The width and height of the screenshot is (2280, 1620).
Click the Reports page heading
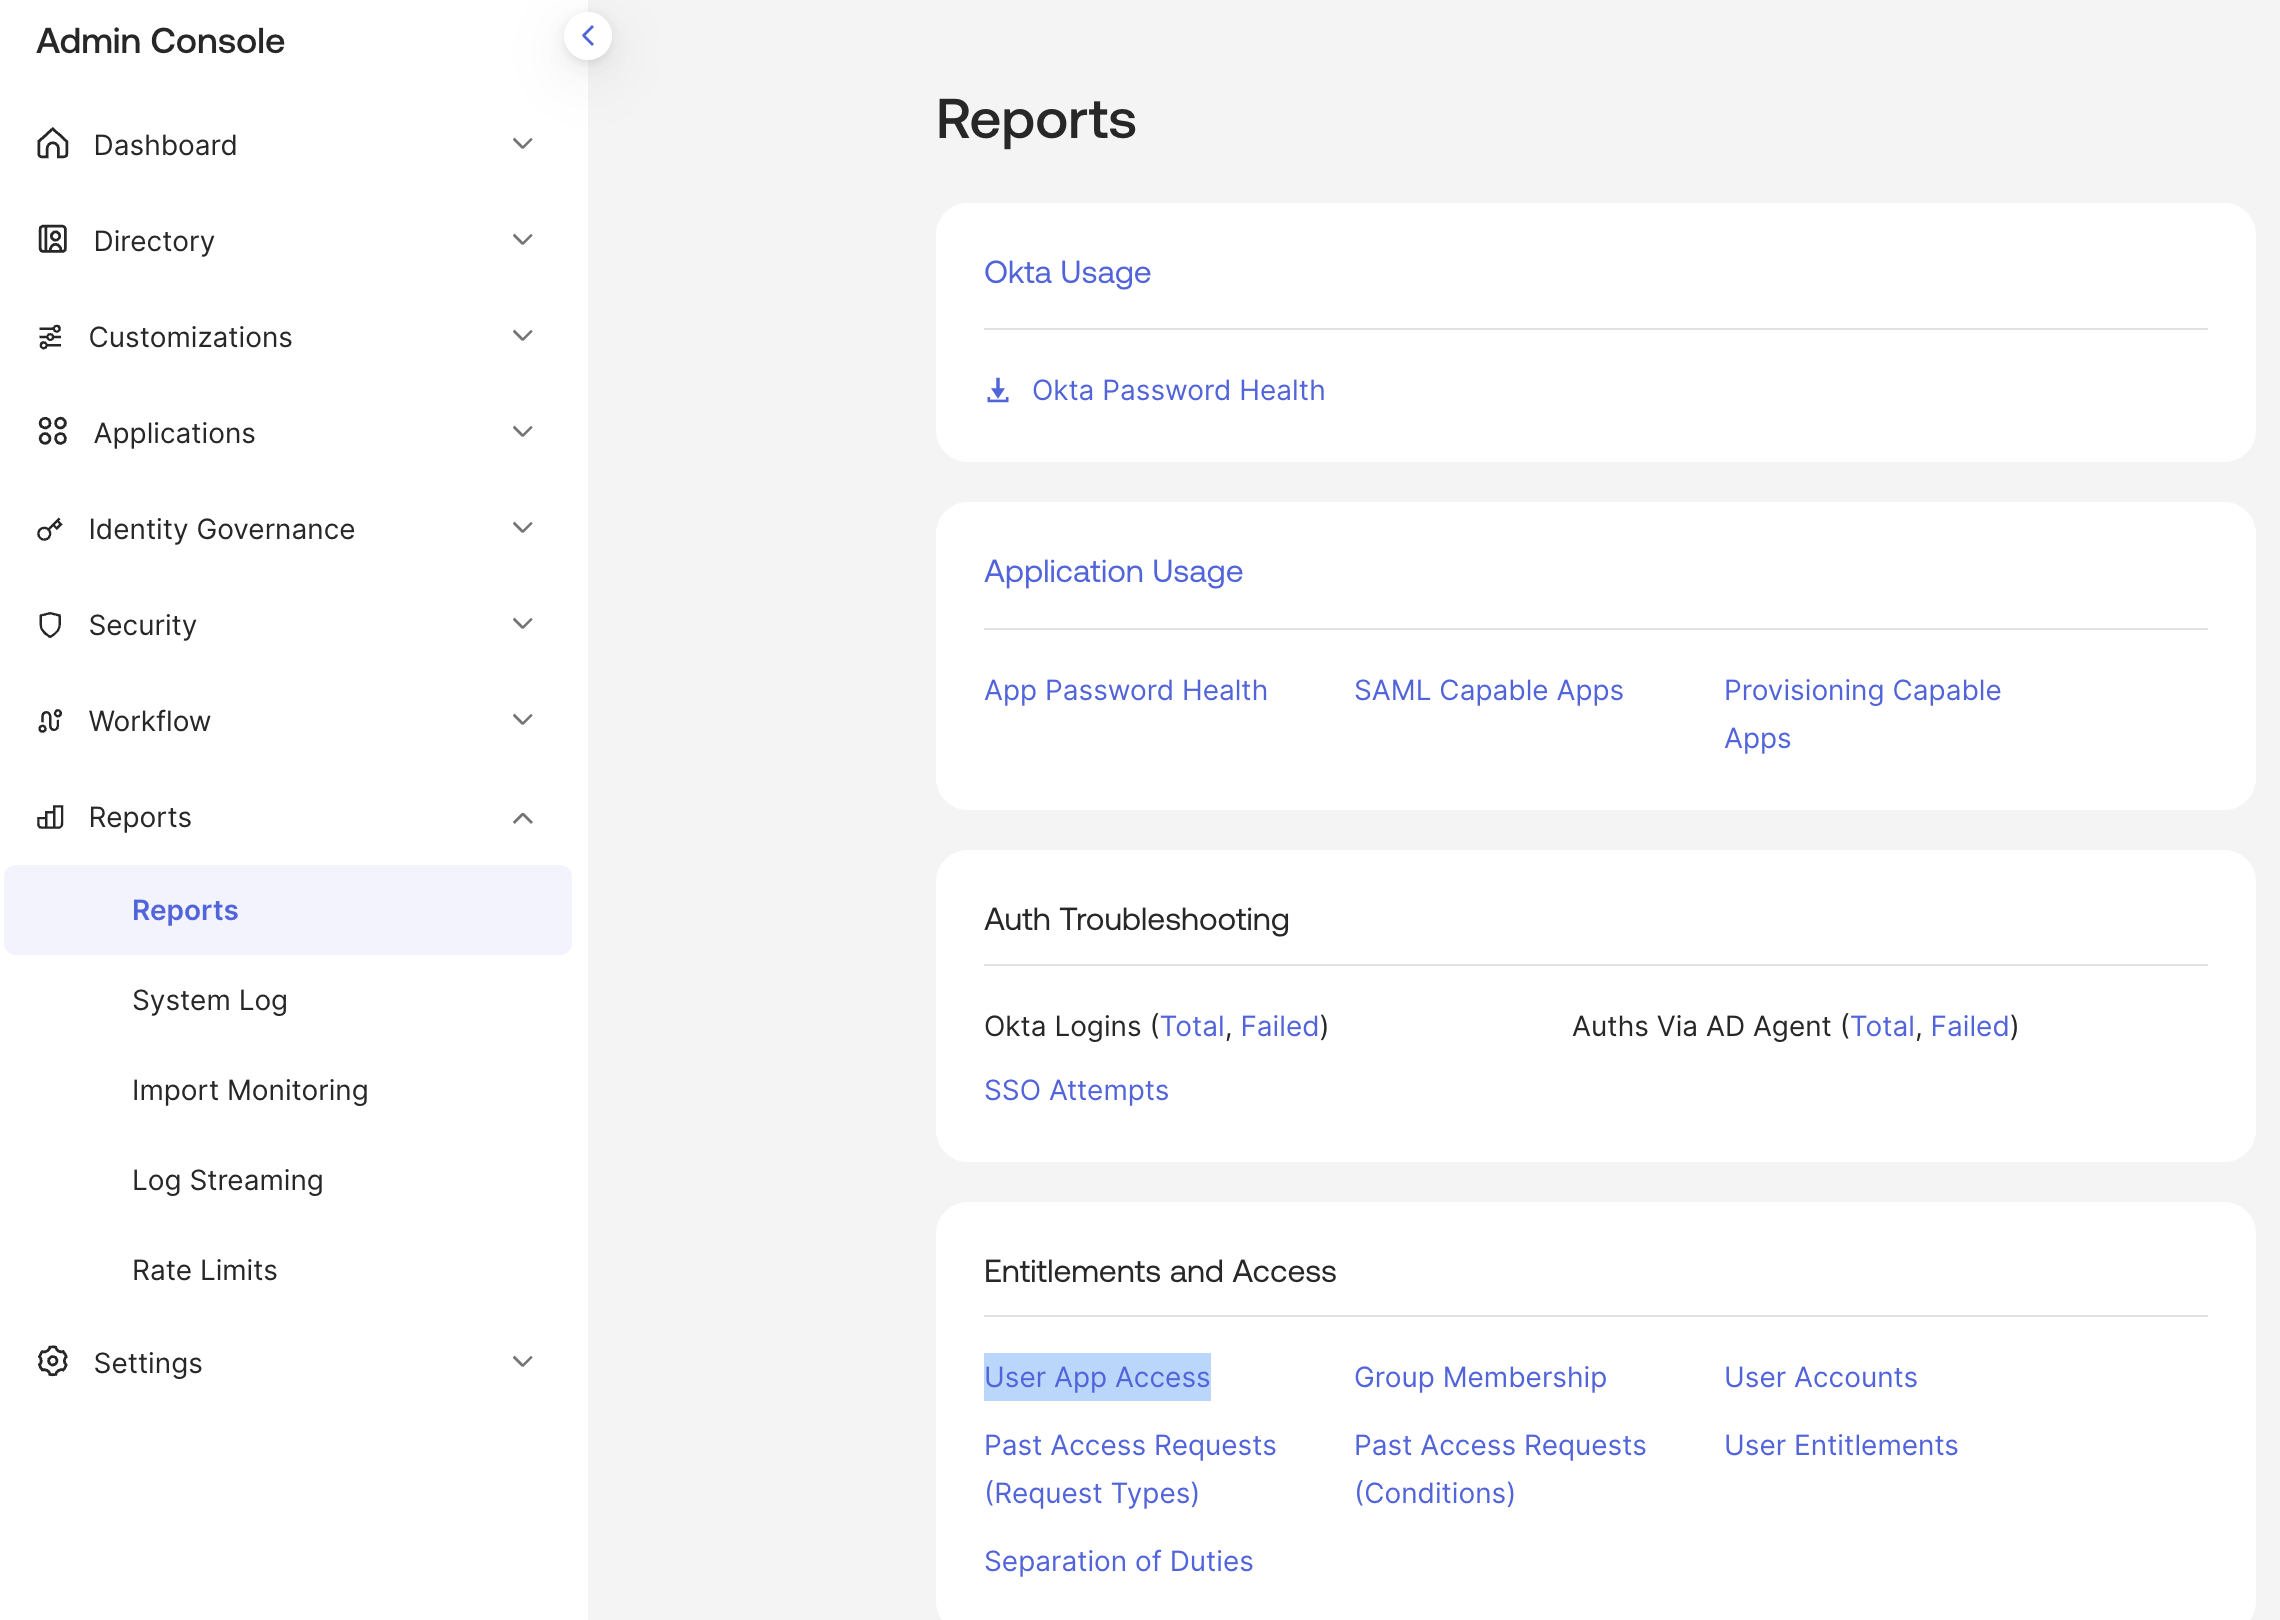[x=1036, y=119]
